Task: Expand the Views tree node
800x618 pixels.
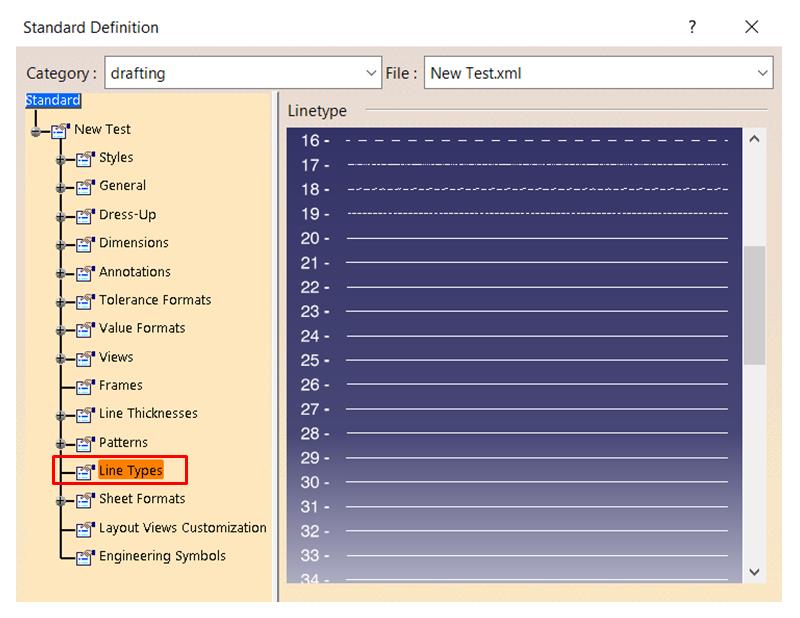Action: [62, 357]
